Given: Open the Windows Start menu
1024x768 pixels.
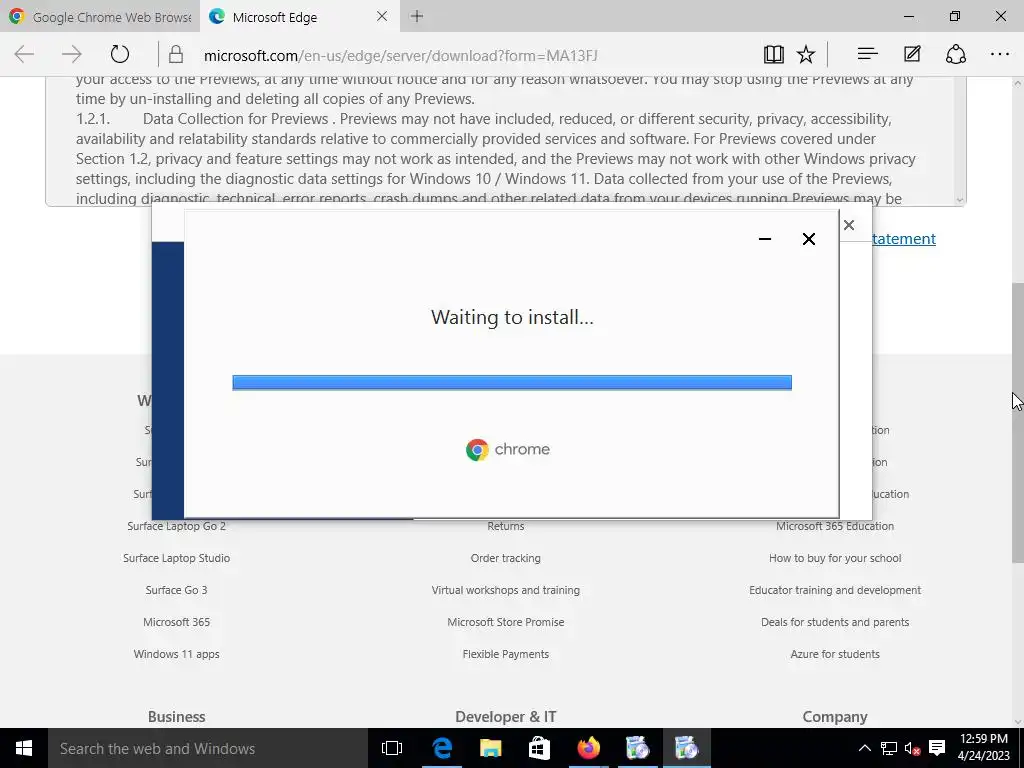Looking at the screenshot, I should (x=24, y=748).
